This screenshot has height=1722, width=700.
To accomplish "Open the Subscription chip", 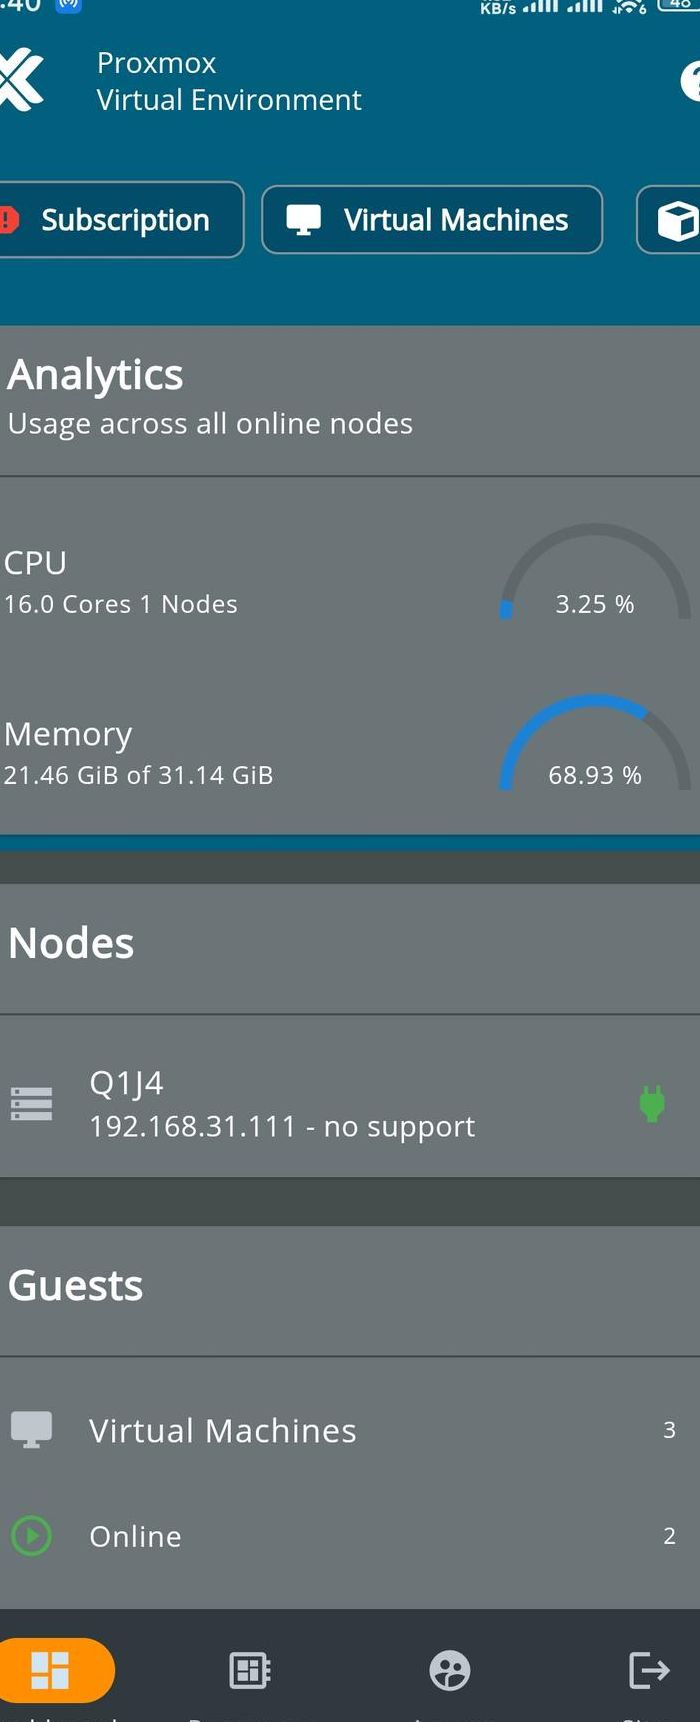I will click(120, 220).
